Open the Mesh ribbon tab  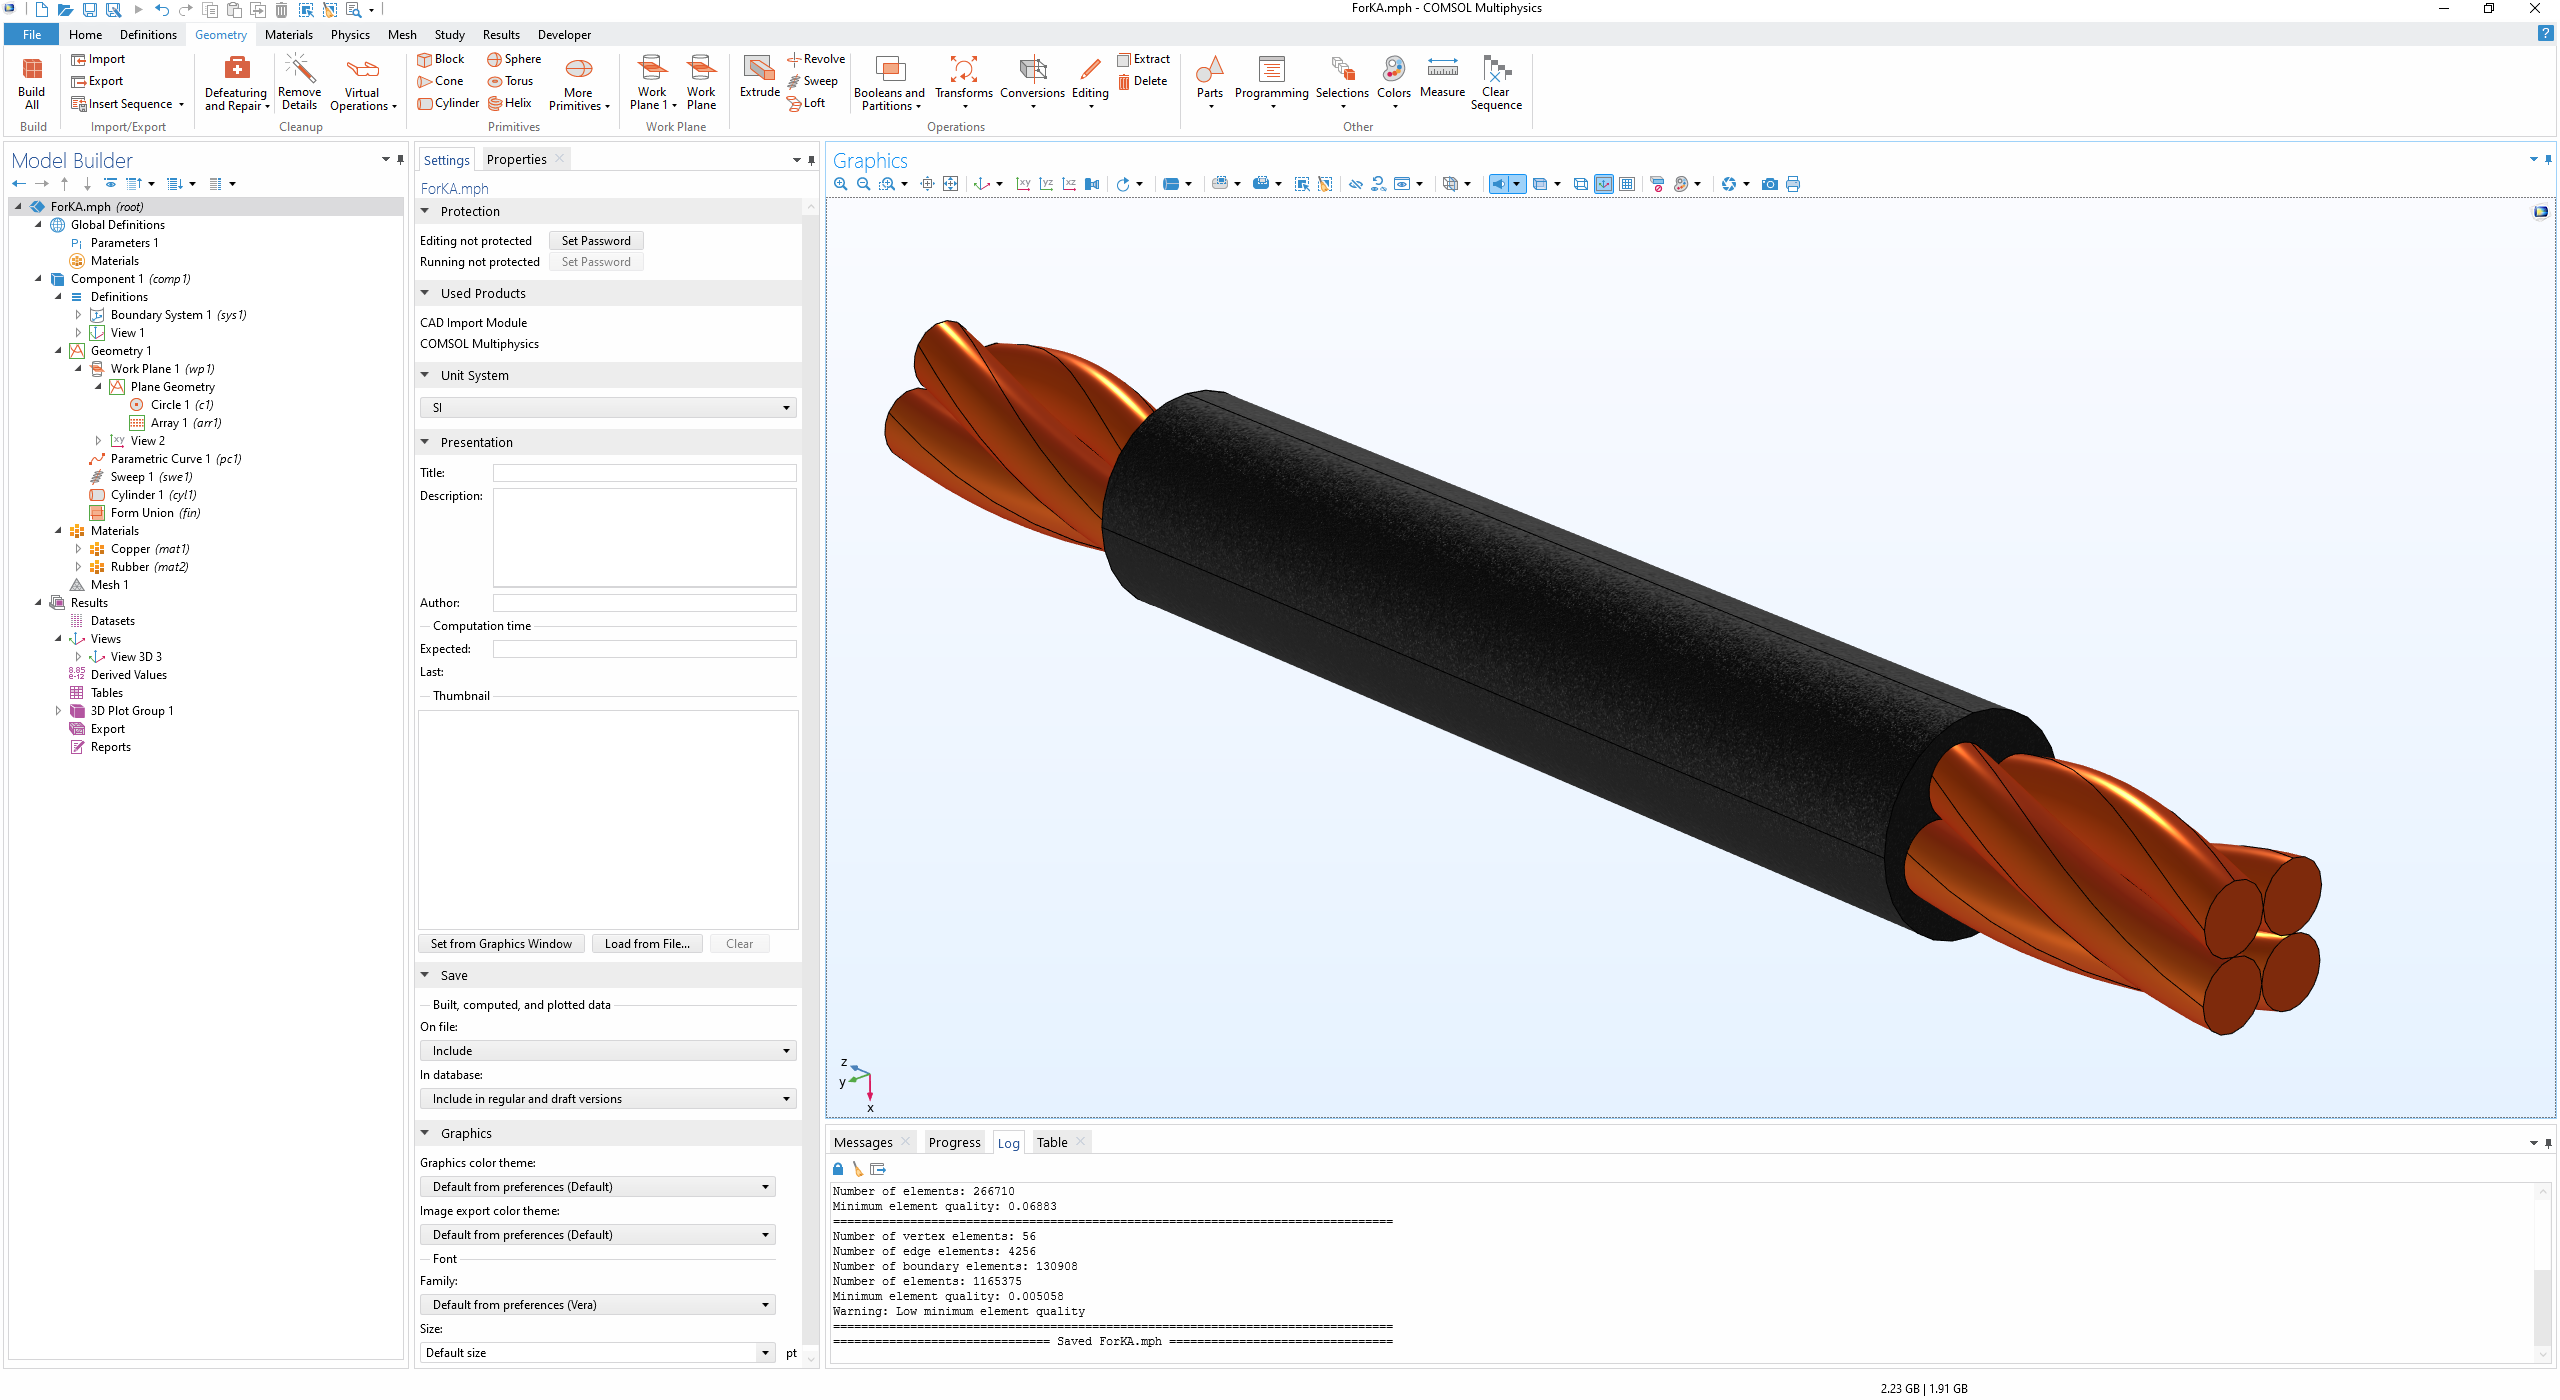tap(402, 34)
